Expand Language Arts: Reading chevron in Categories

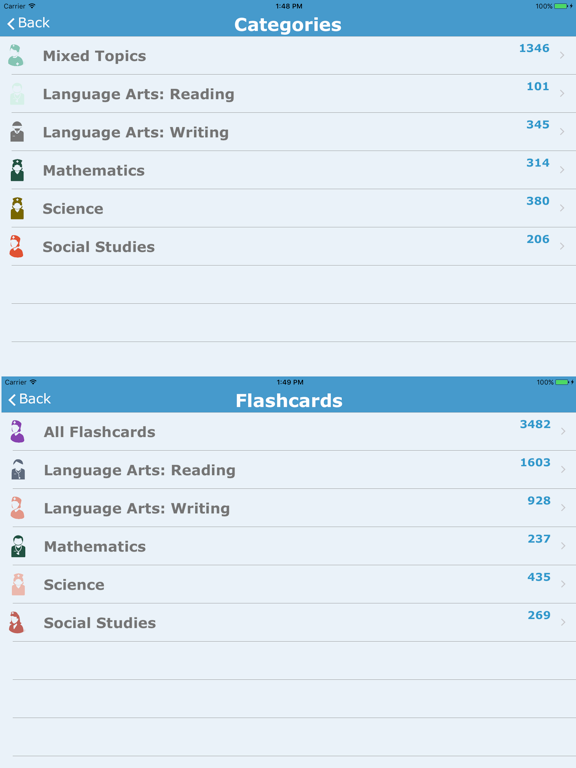pyautogui.click(x=562, y=94)
